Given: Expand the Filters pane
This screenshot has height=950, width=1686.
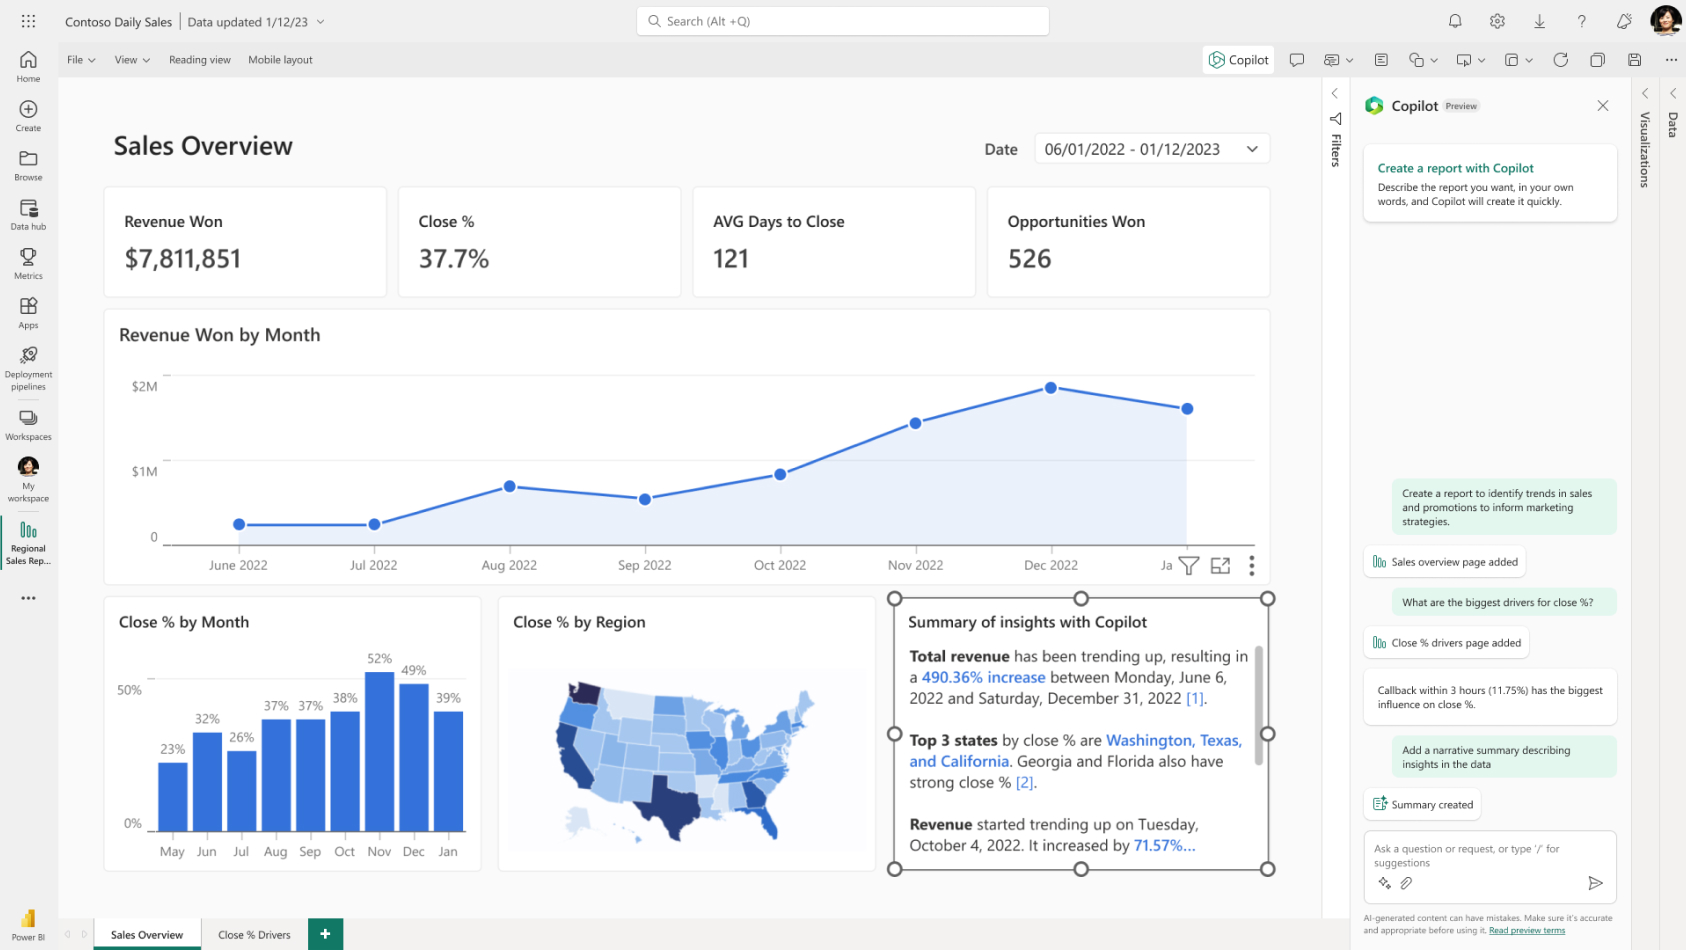Looking at the screenshot, I should click(1334, 93).
